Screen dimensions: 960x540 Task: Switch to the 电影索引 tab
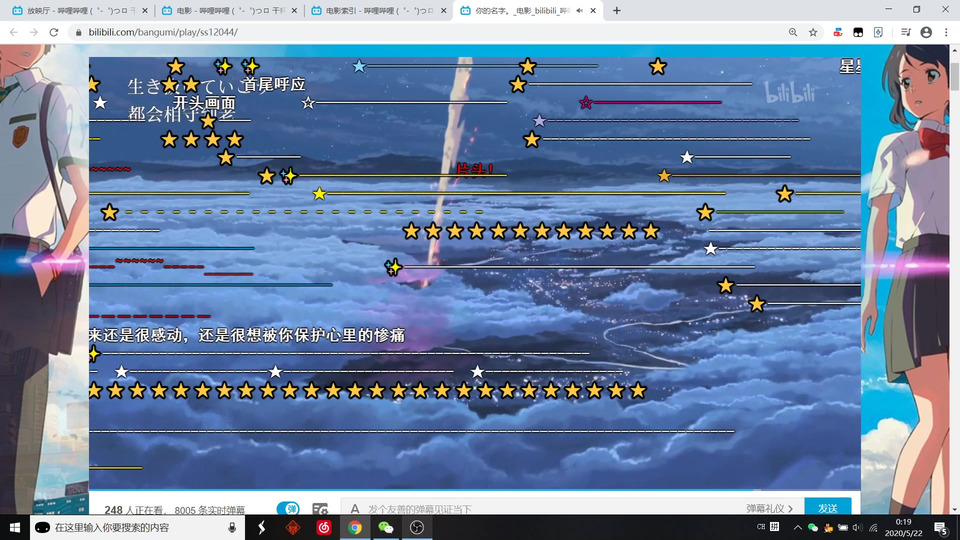377,10
